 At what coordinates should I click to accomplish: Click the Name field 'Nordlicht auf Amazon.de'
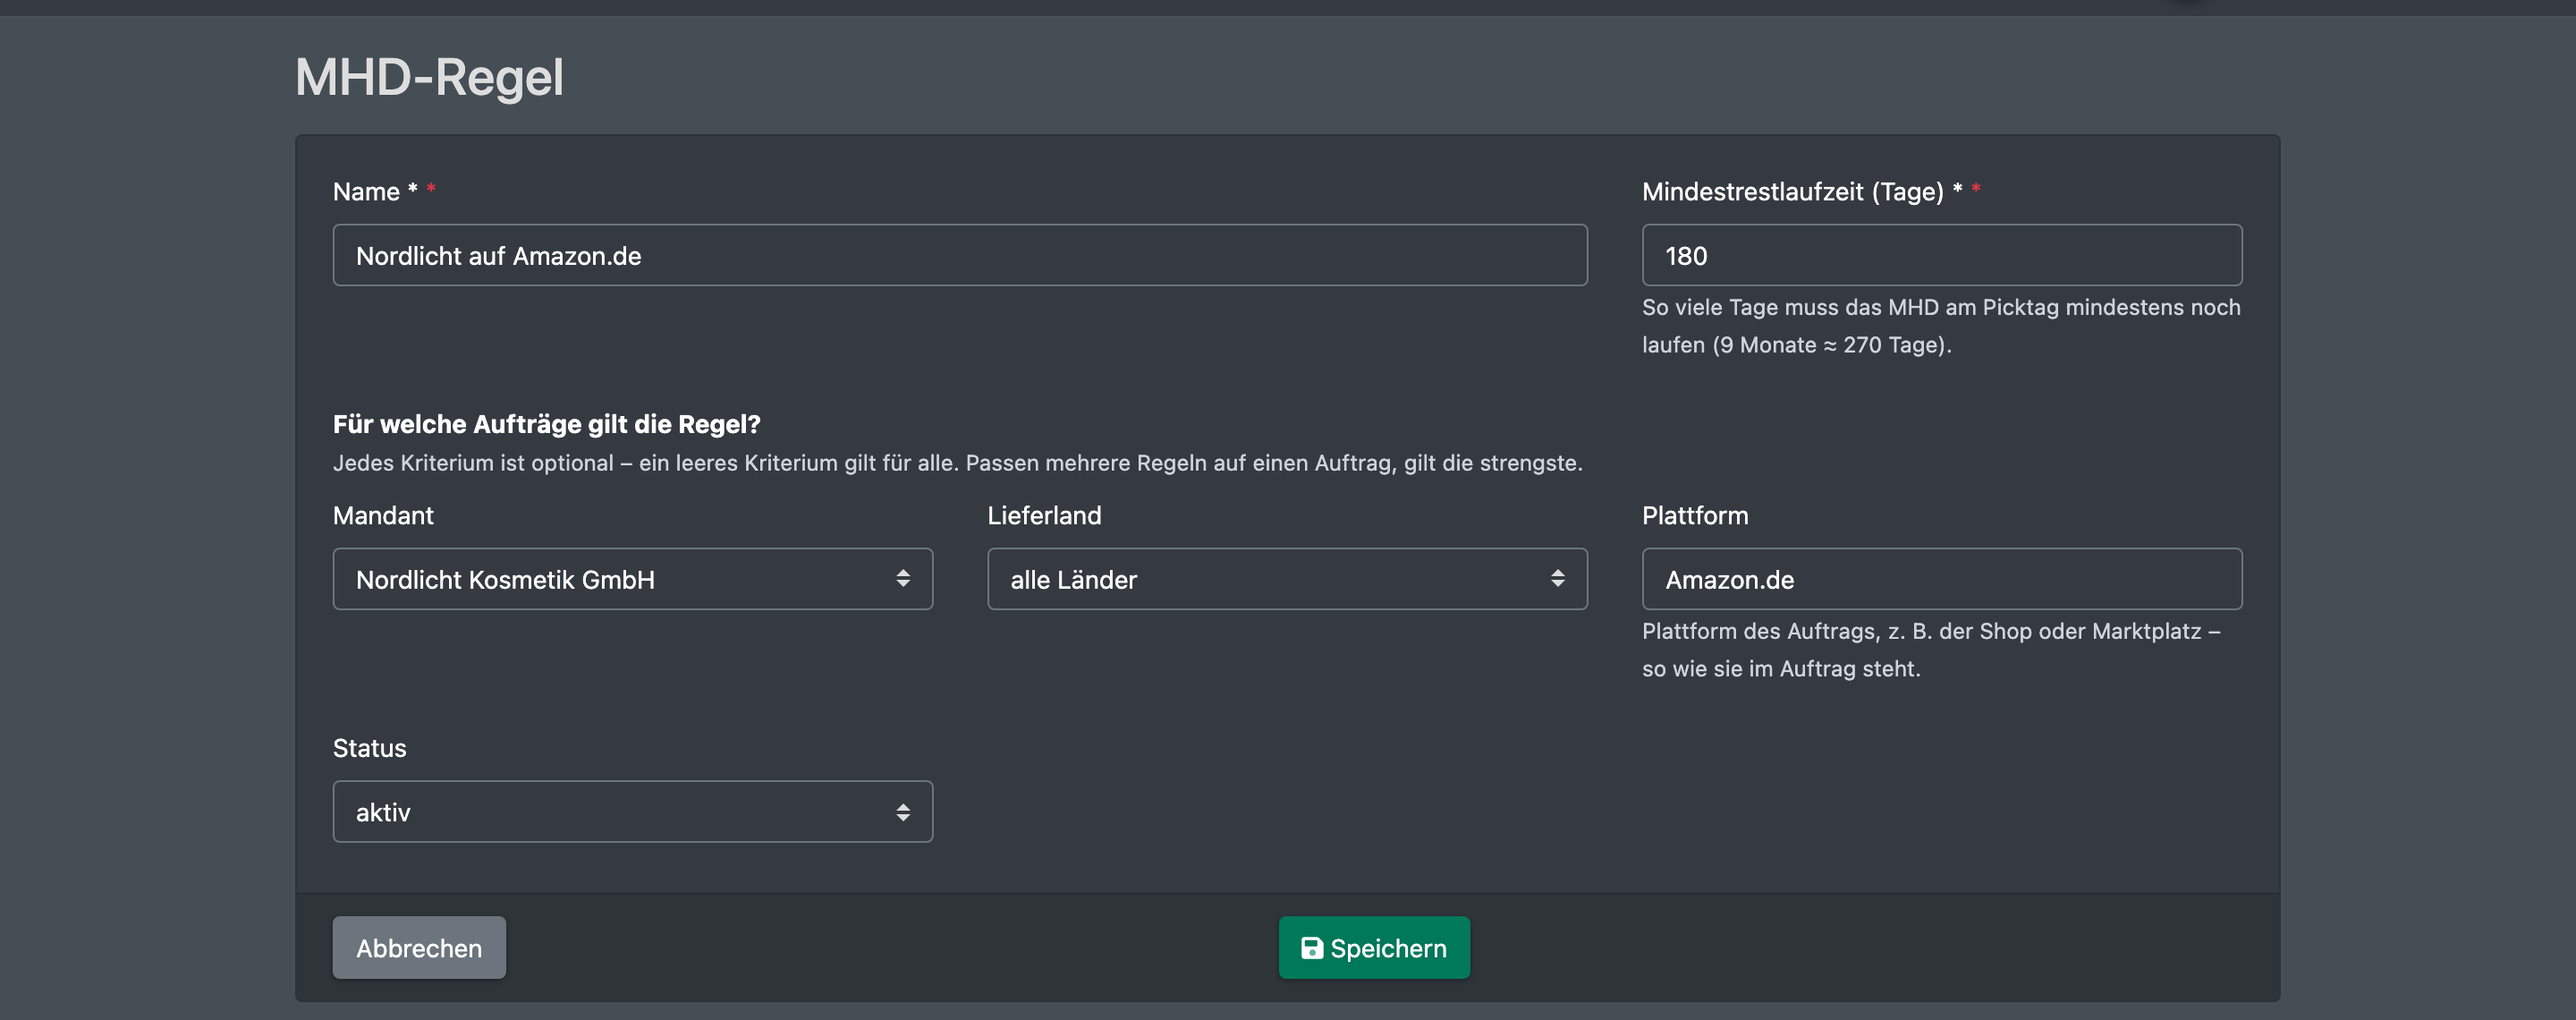[x=959, y=255]
